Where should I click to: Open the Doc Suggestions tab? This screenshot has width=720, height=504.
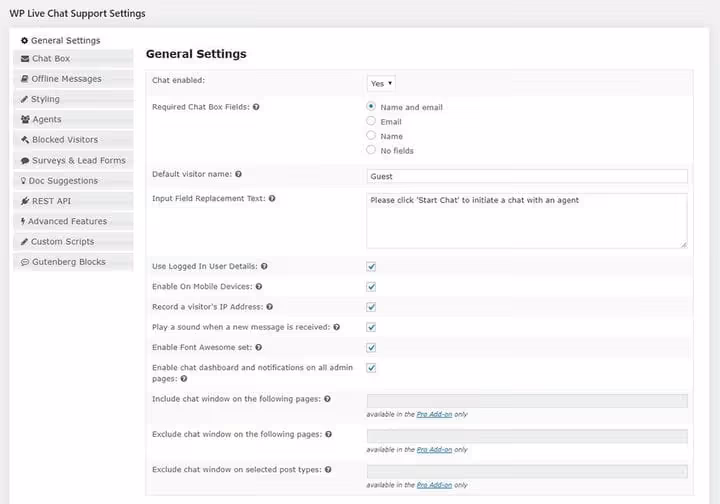point(73,181)
